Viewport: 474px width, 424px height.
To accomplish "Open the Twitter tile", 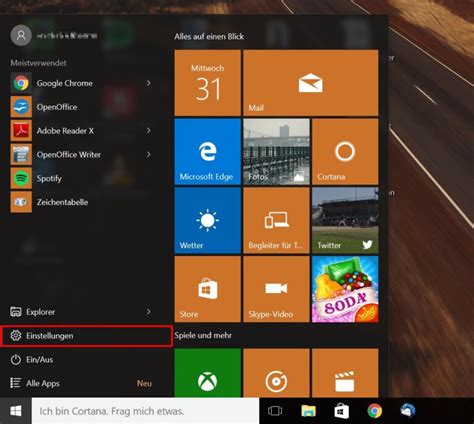I will tap(345, 220).
